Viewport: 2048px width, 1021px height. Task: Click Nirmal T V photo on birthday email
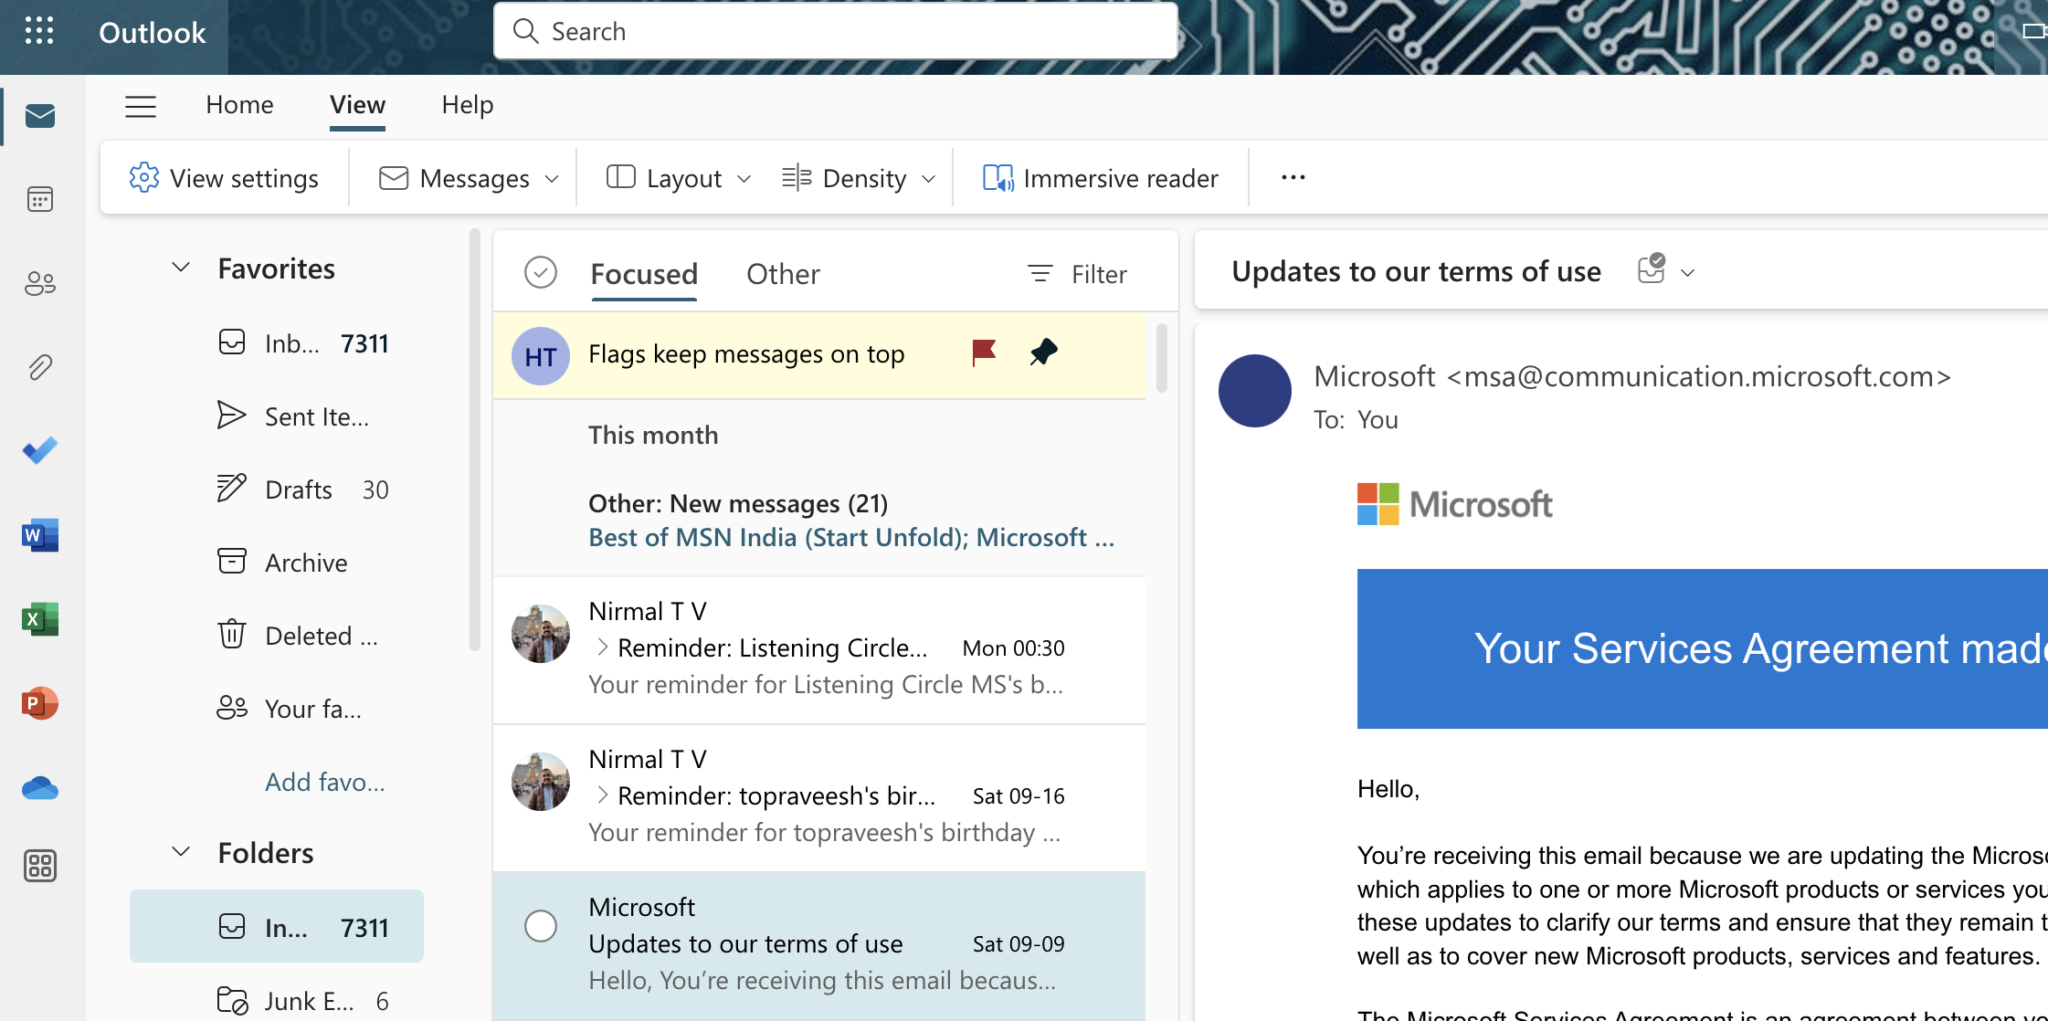click(x=541, y=781)
